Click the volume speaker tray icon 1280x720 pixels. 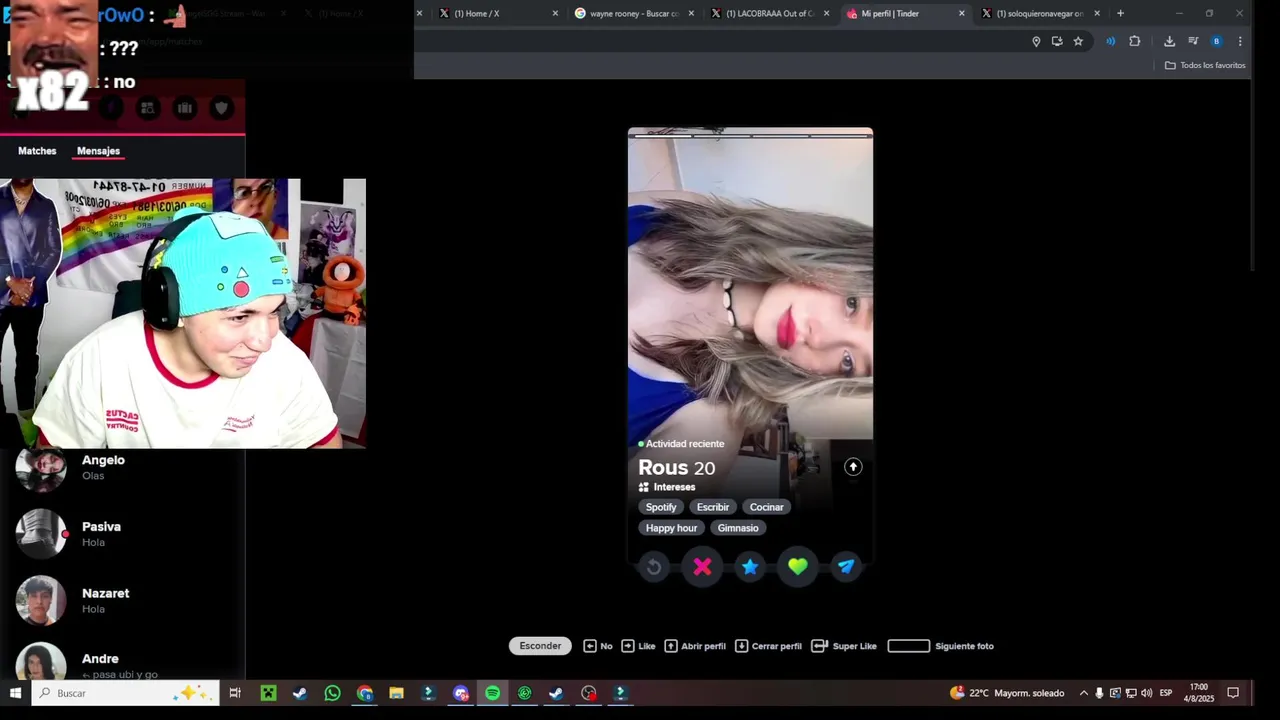[1146, 693]
